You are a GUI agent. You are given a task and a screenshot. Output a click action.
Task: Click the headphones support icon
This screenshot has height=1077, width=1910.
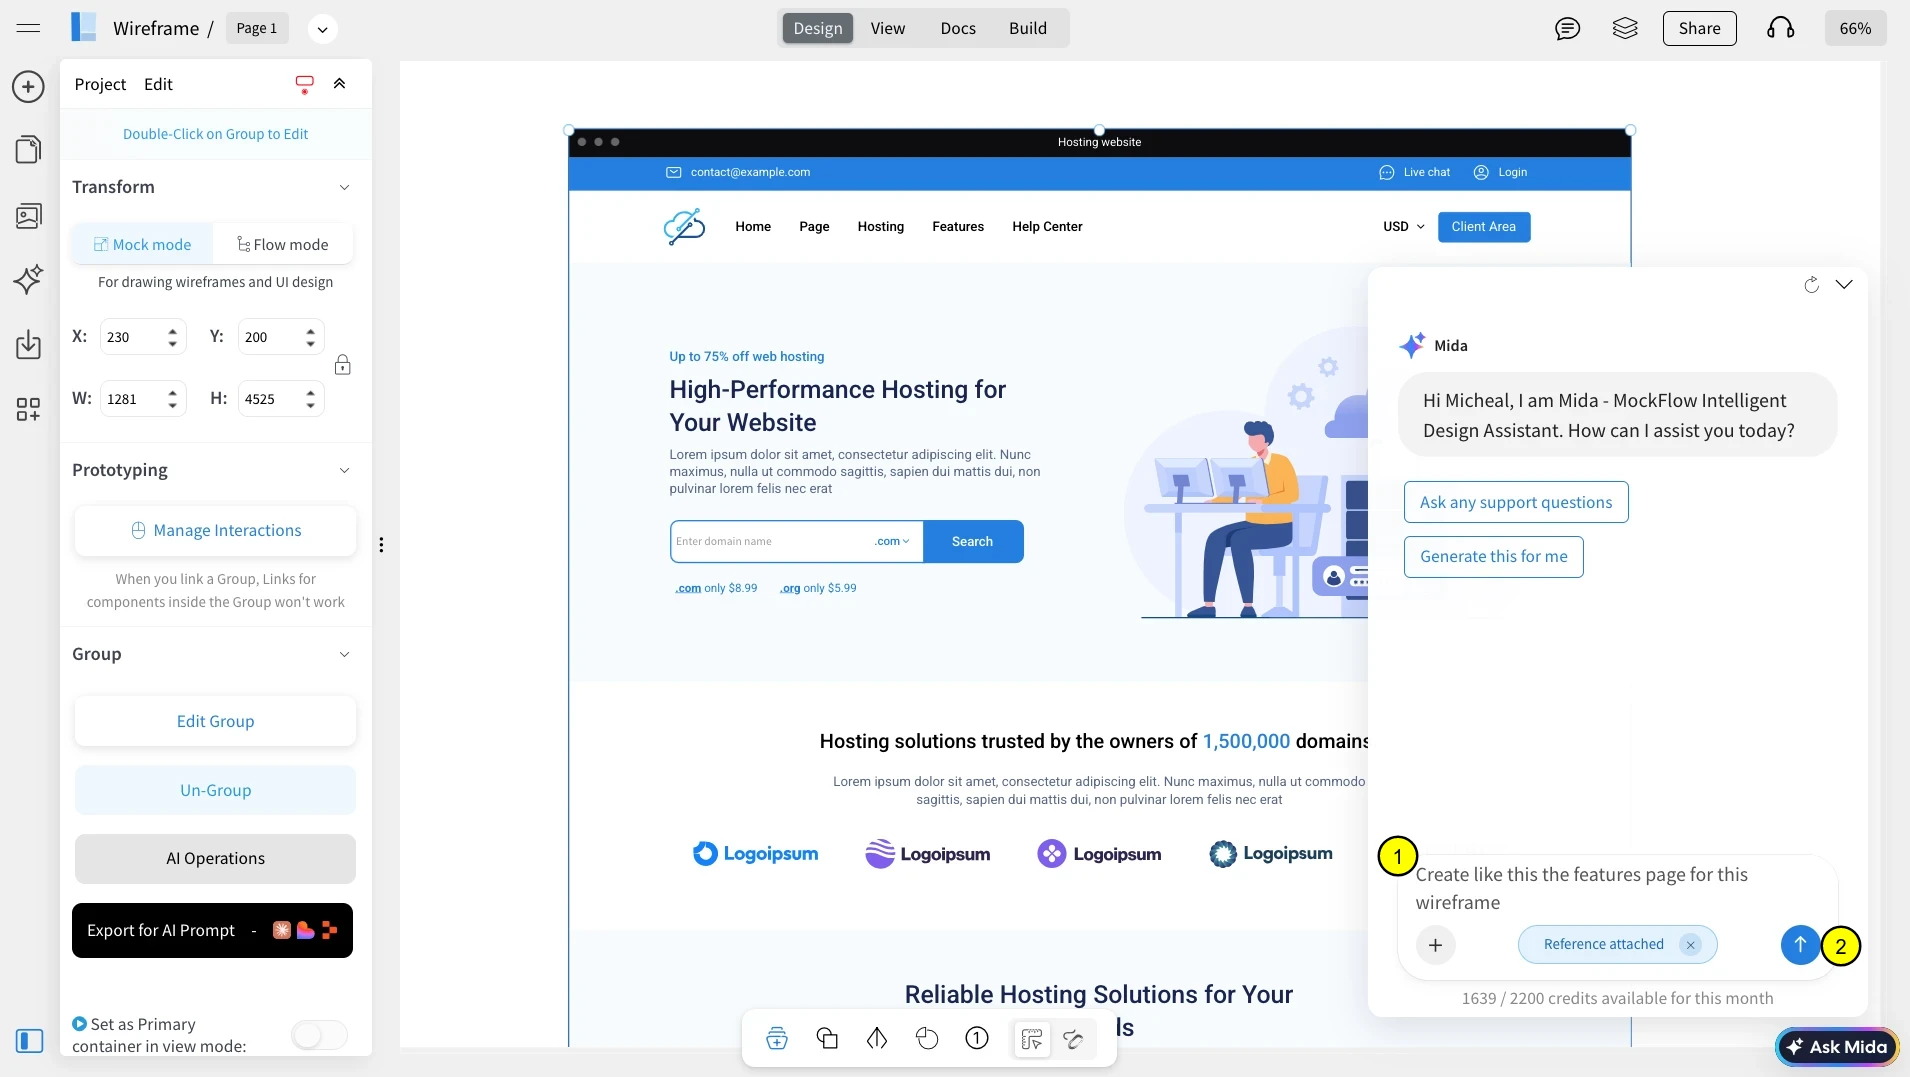(1780, 29)
